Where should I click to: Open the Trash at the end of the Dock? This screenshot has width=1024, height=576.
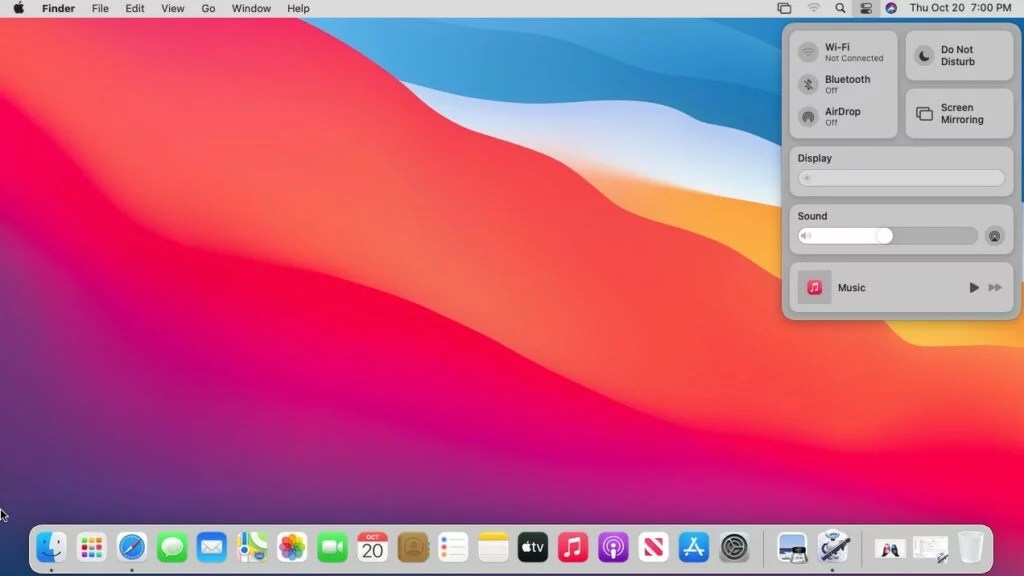970,547
